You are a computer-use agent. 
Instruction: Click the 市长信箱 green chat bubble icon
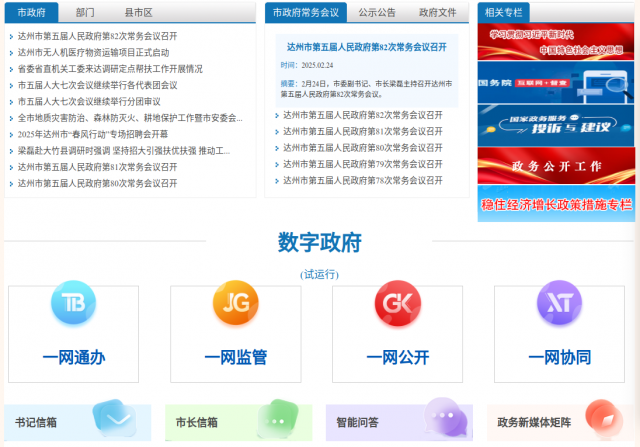coord(278,421)
